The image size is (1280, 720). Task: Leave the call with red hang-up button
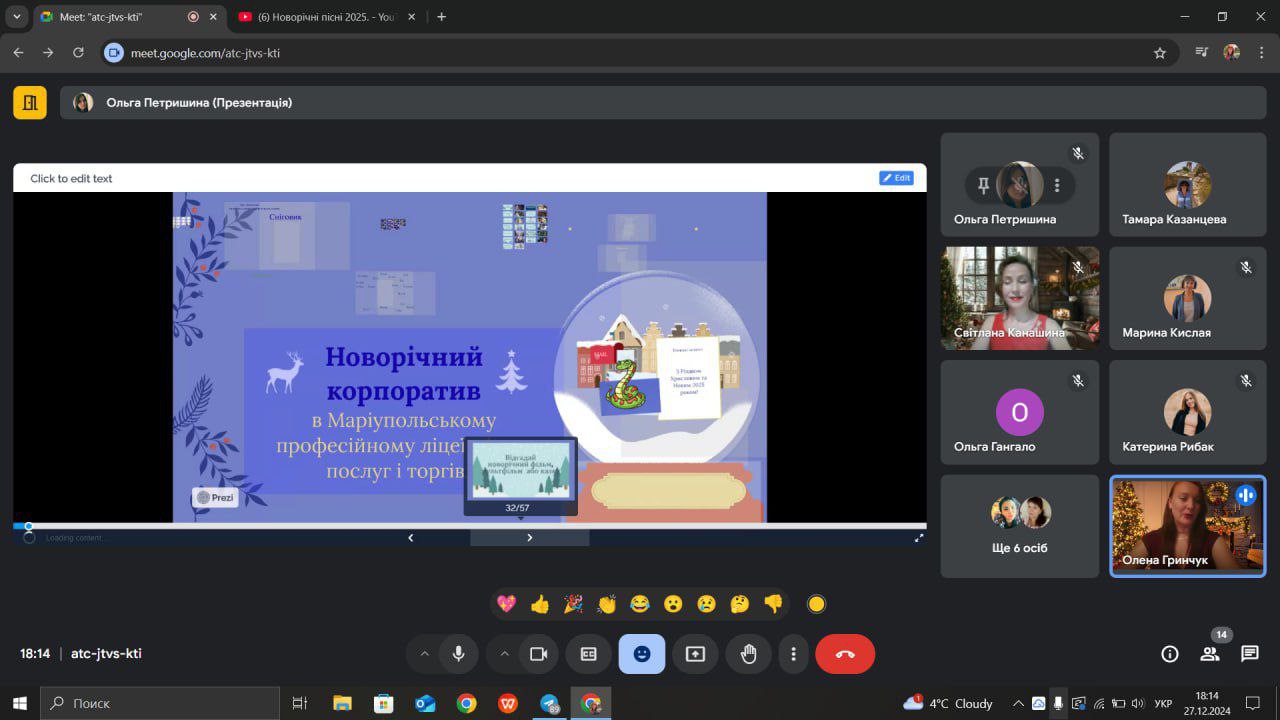(845, 654)
